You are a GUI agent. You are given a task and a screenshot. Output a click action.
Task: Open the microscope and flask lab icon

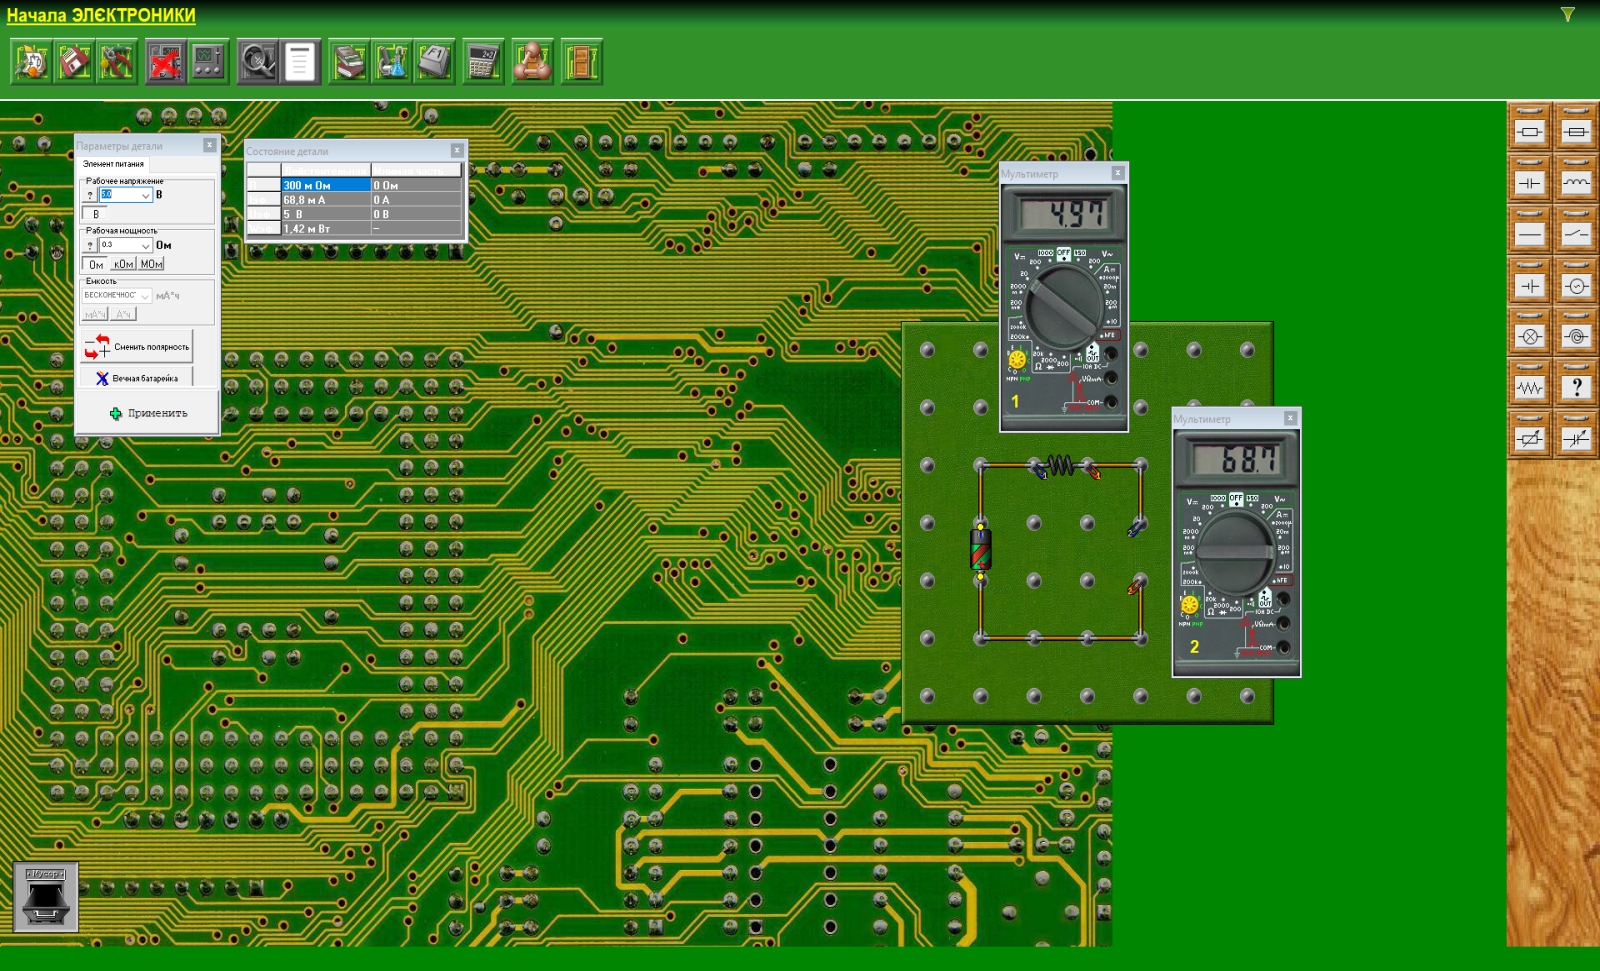coord(391,62)
